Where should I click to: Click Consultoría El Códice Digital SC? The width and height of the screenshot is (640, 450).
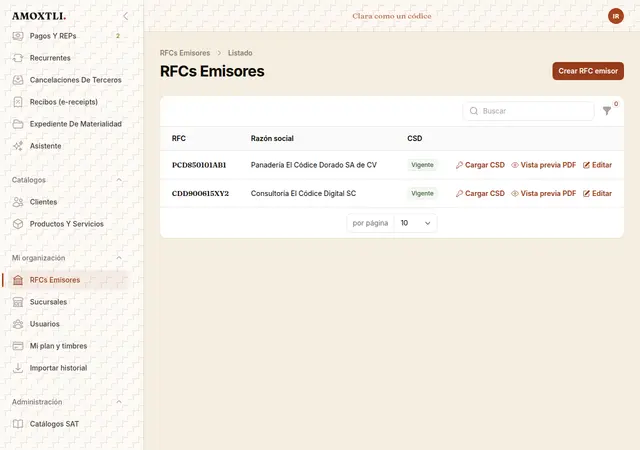point(303,194)
